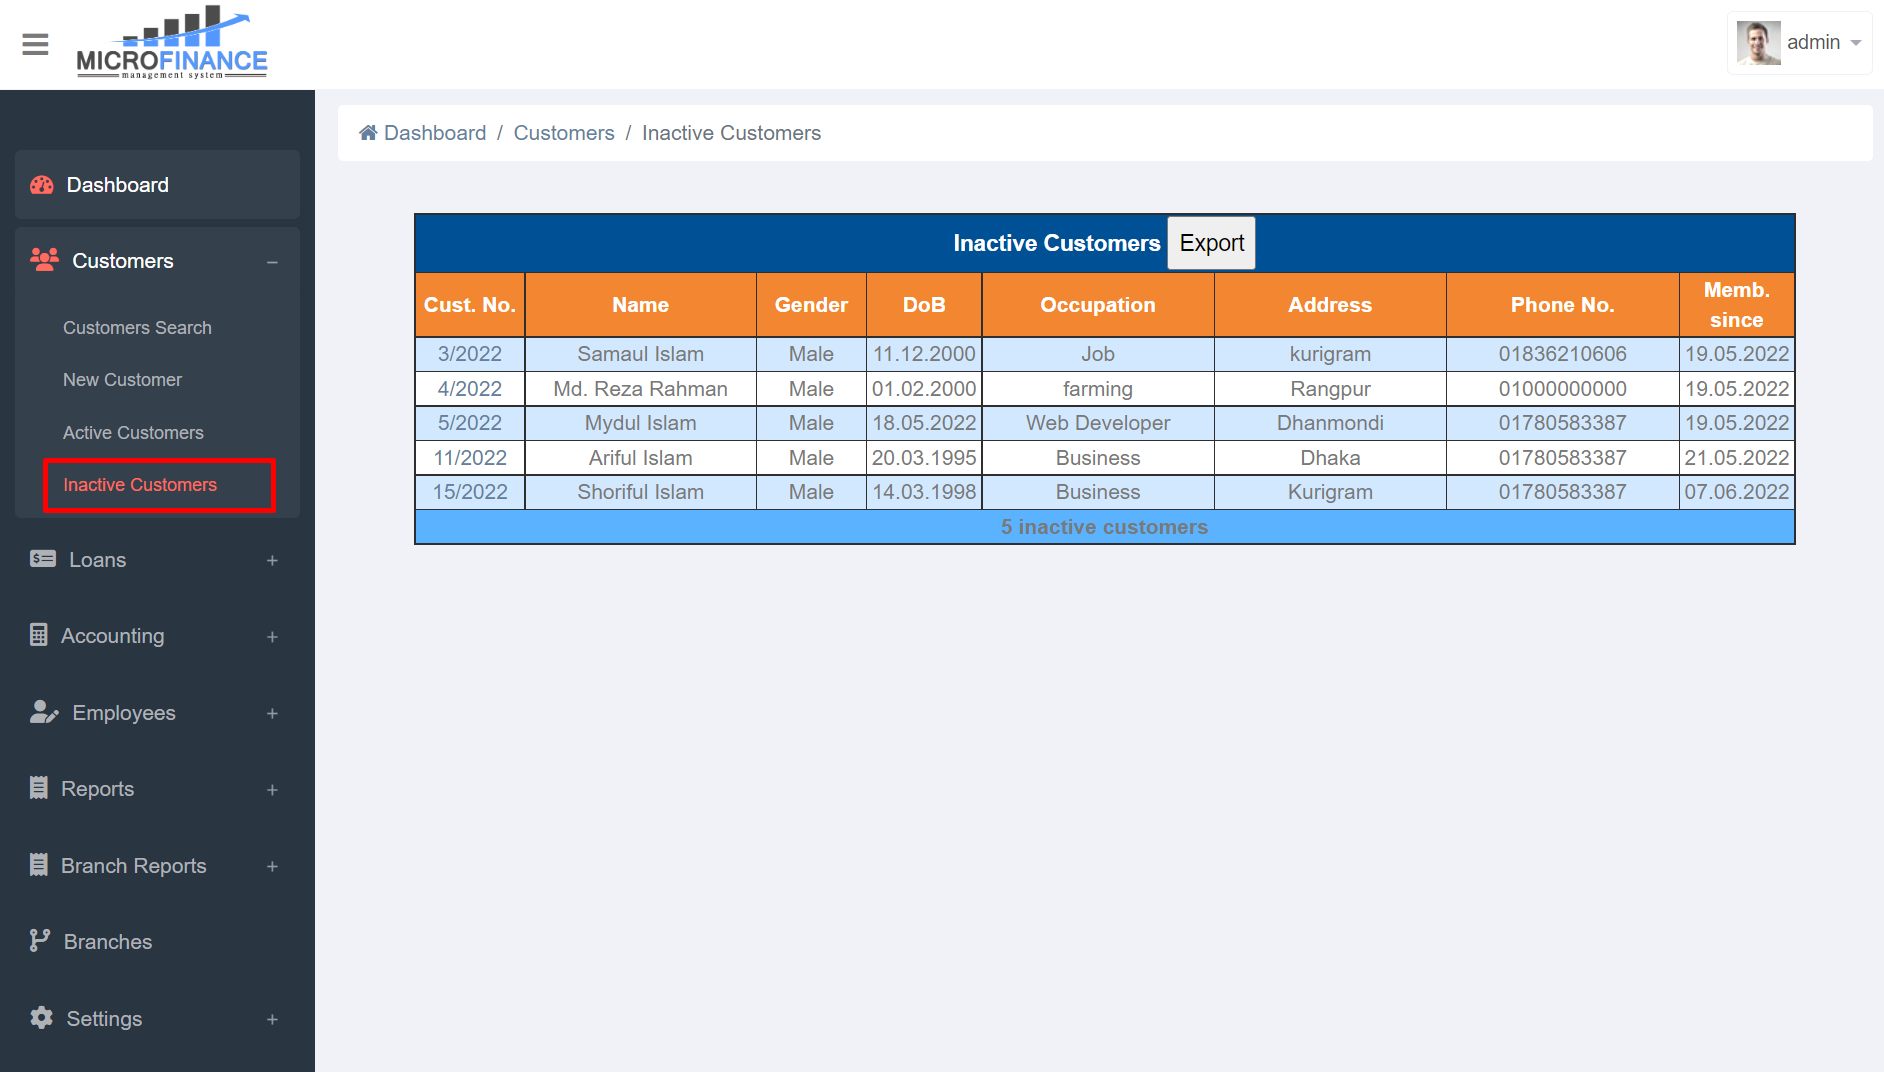
Task: Open Dashboard in the sidebar
Action: [157, 185]
